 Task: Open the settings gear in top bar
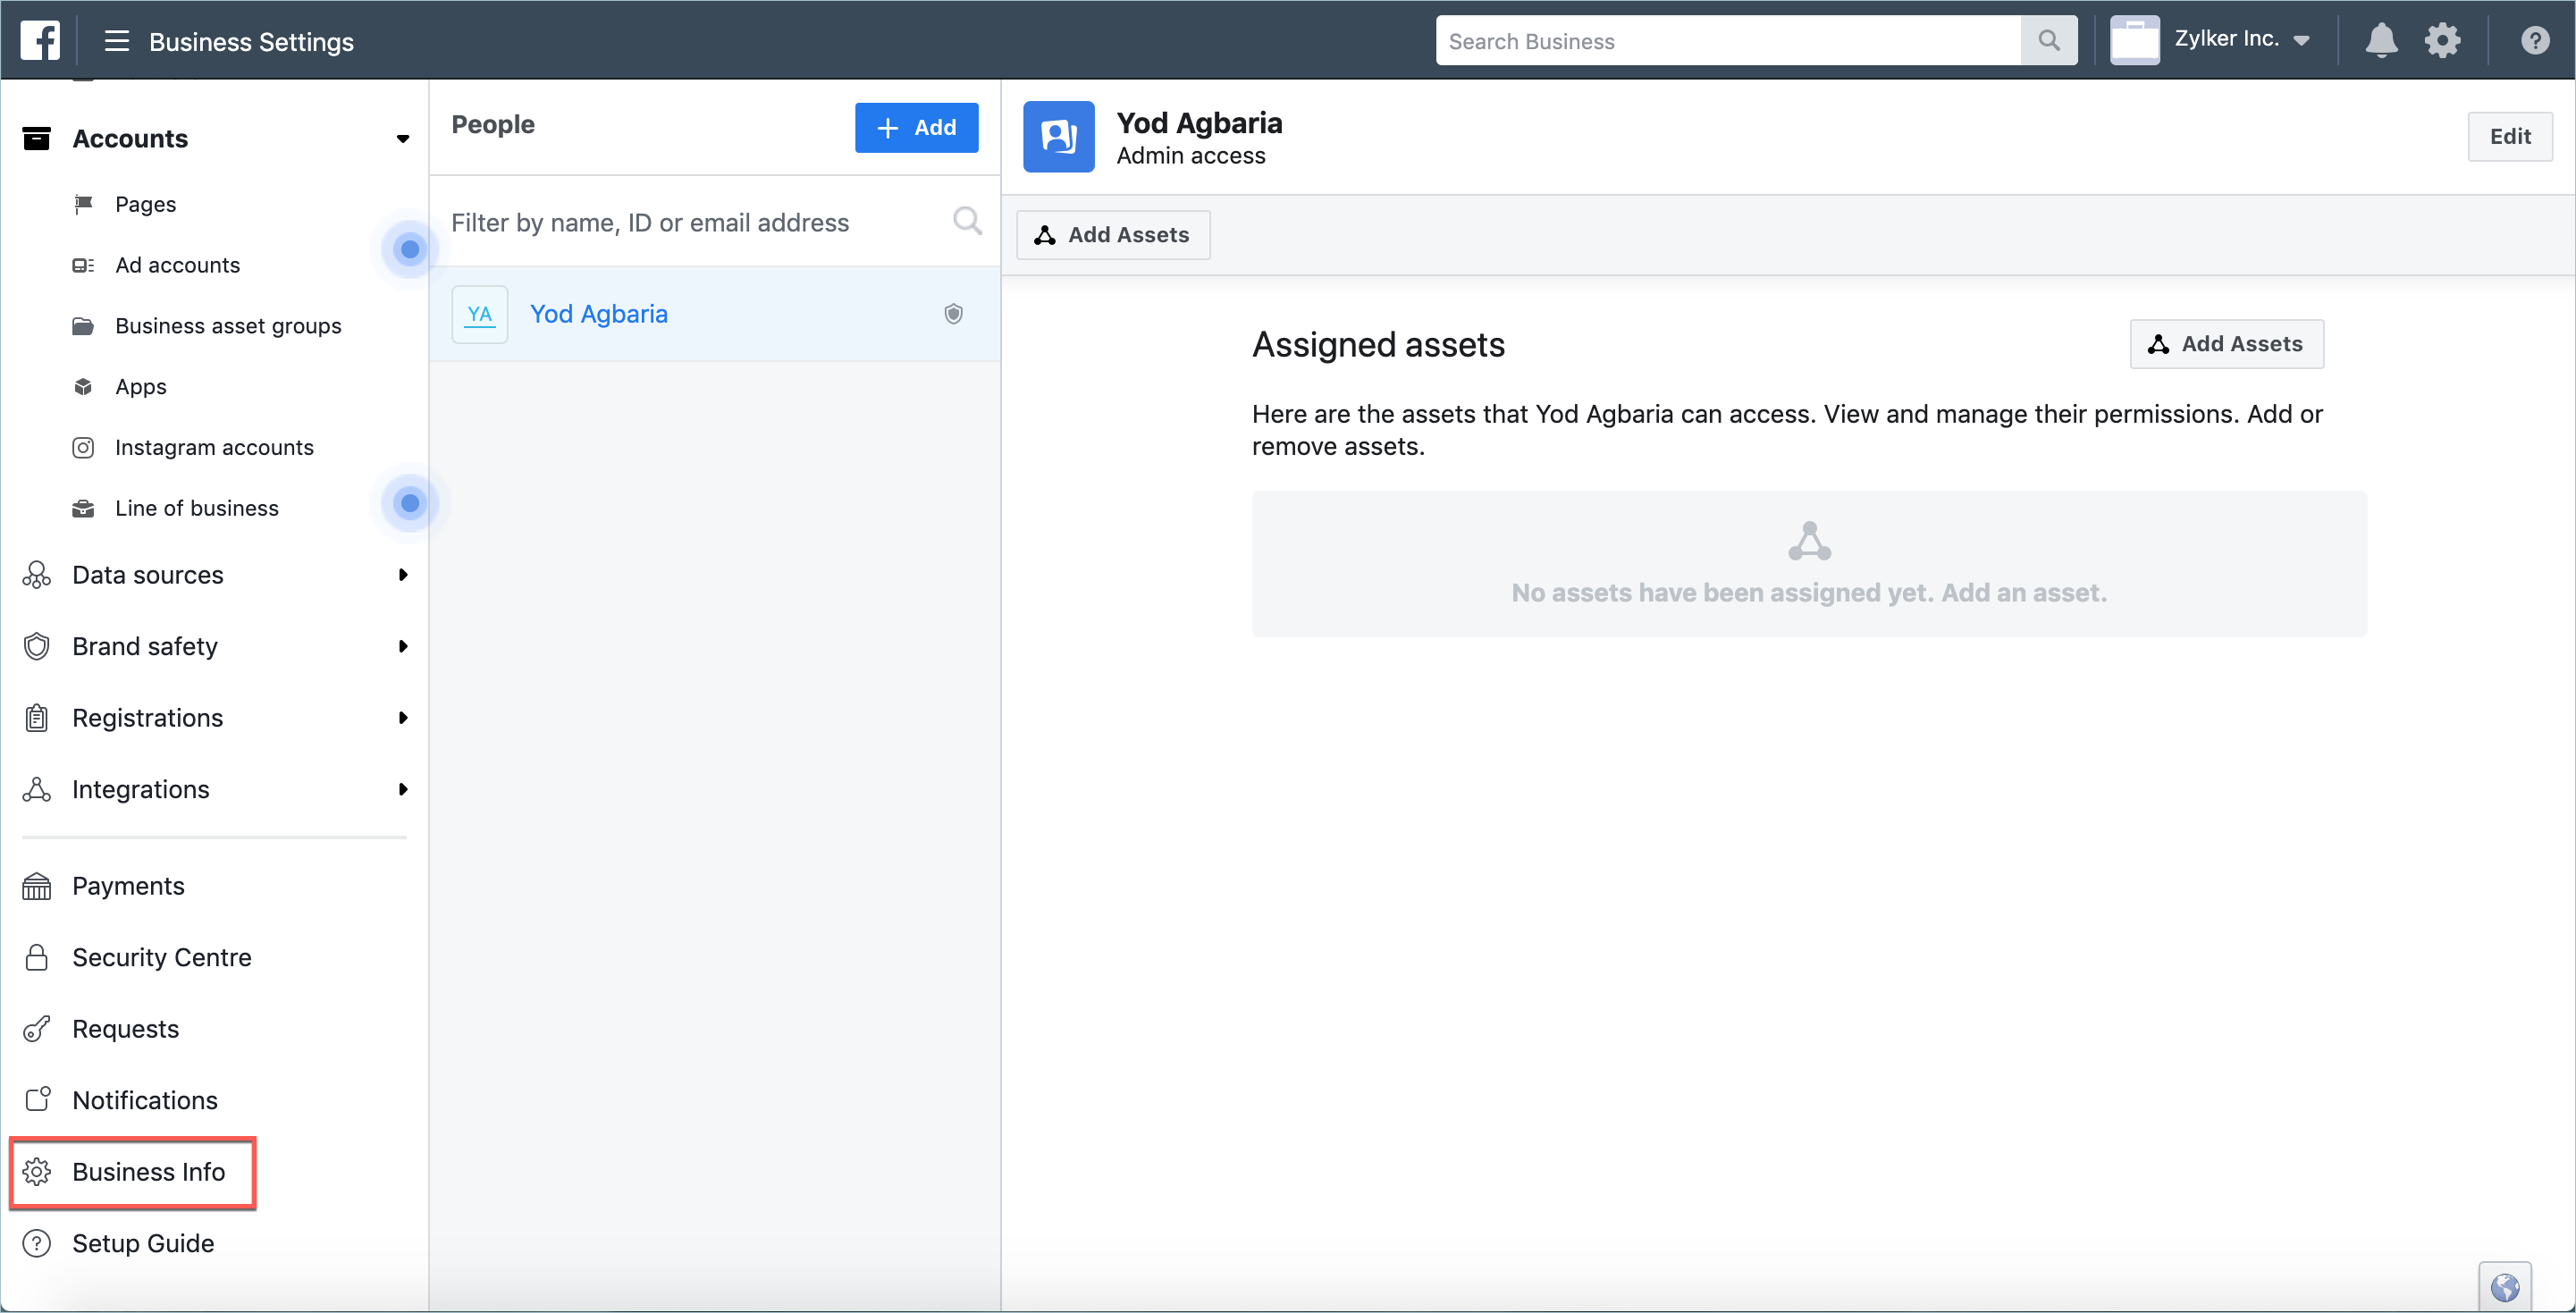click(x=2442, y=41)
